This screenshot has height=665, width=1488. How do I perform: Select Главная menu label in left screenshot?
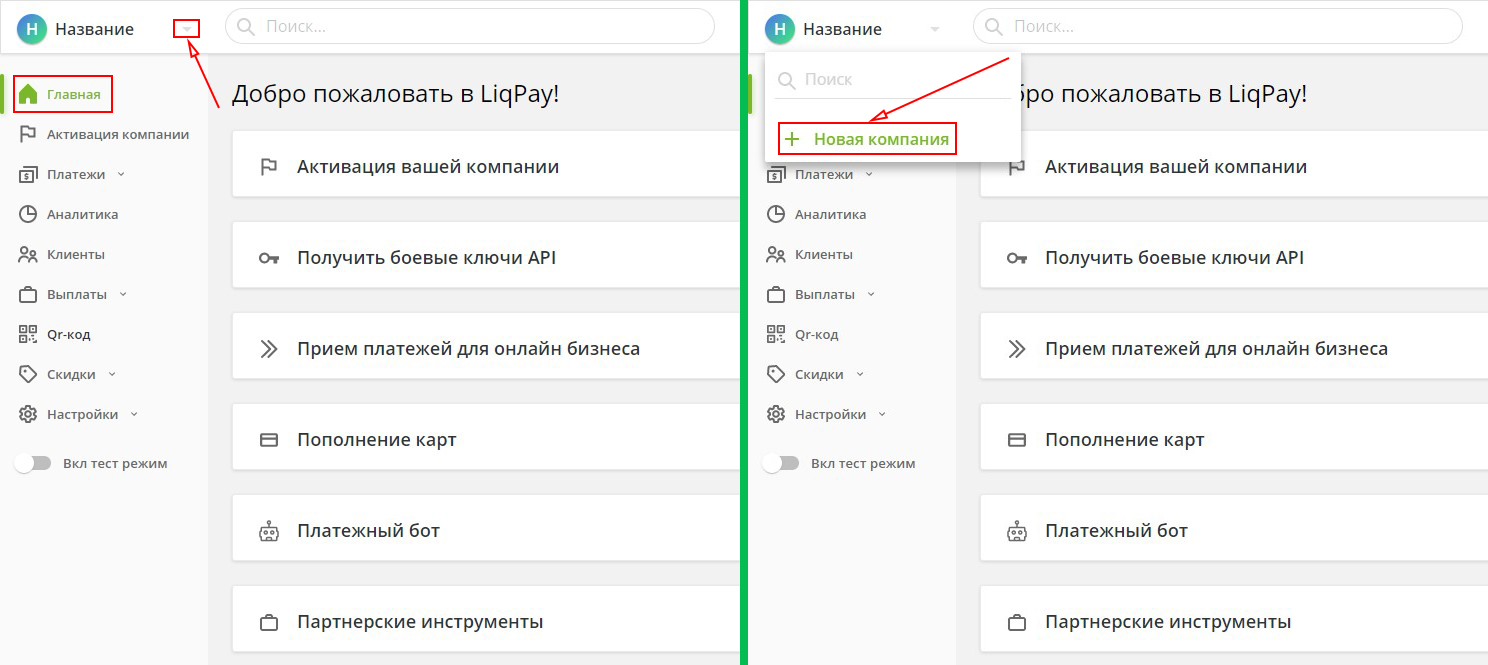(x=73, y=95)
